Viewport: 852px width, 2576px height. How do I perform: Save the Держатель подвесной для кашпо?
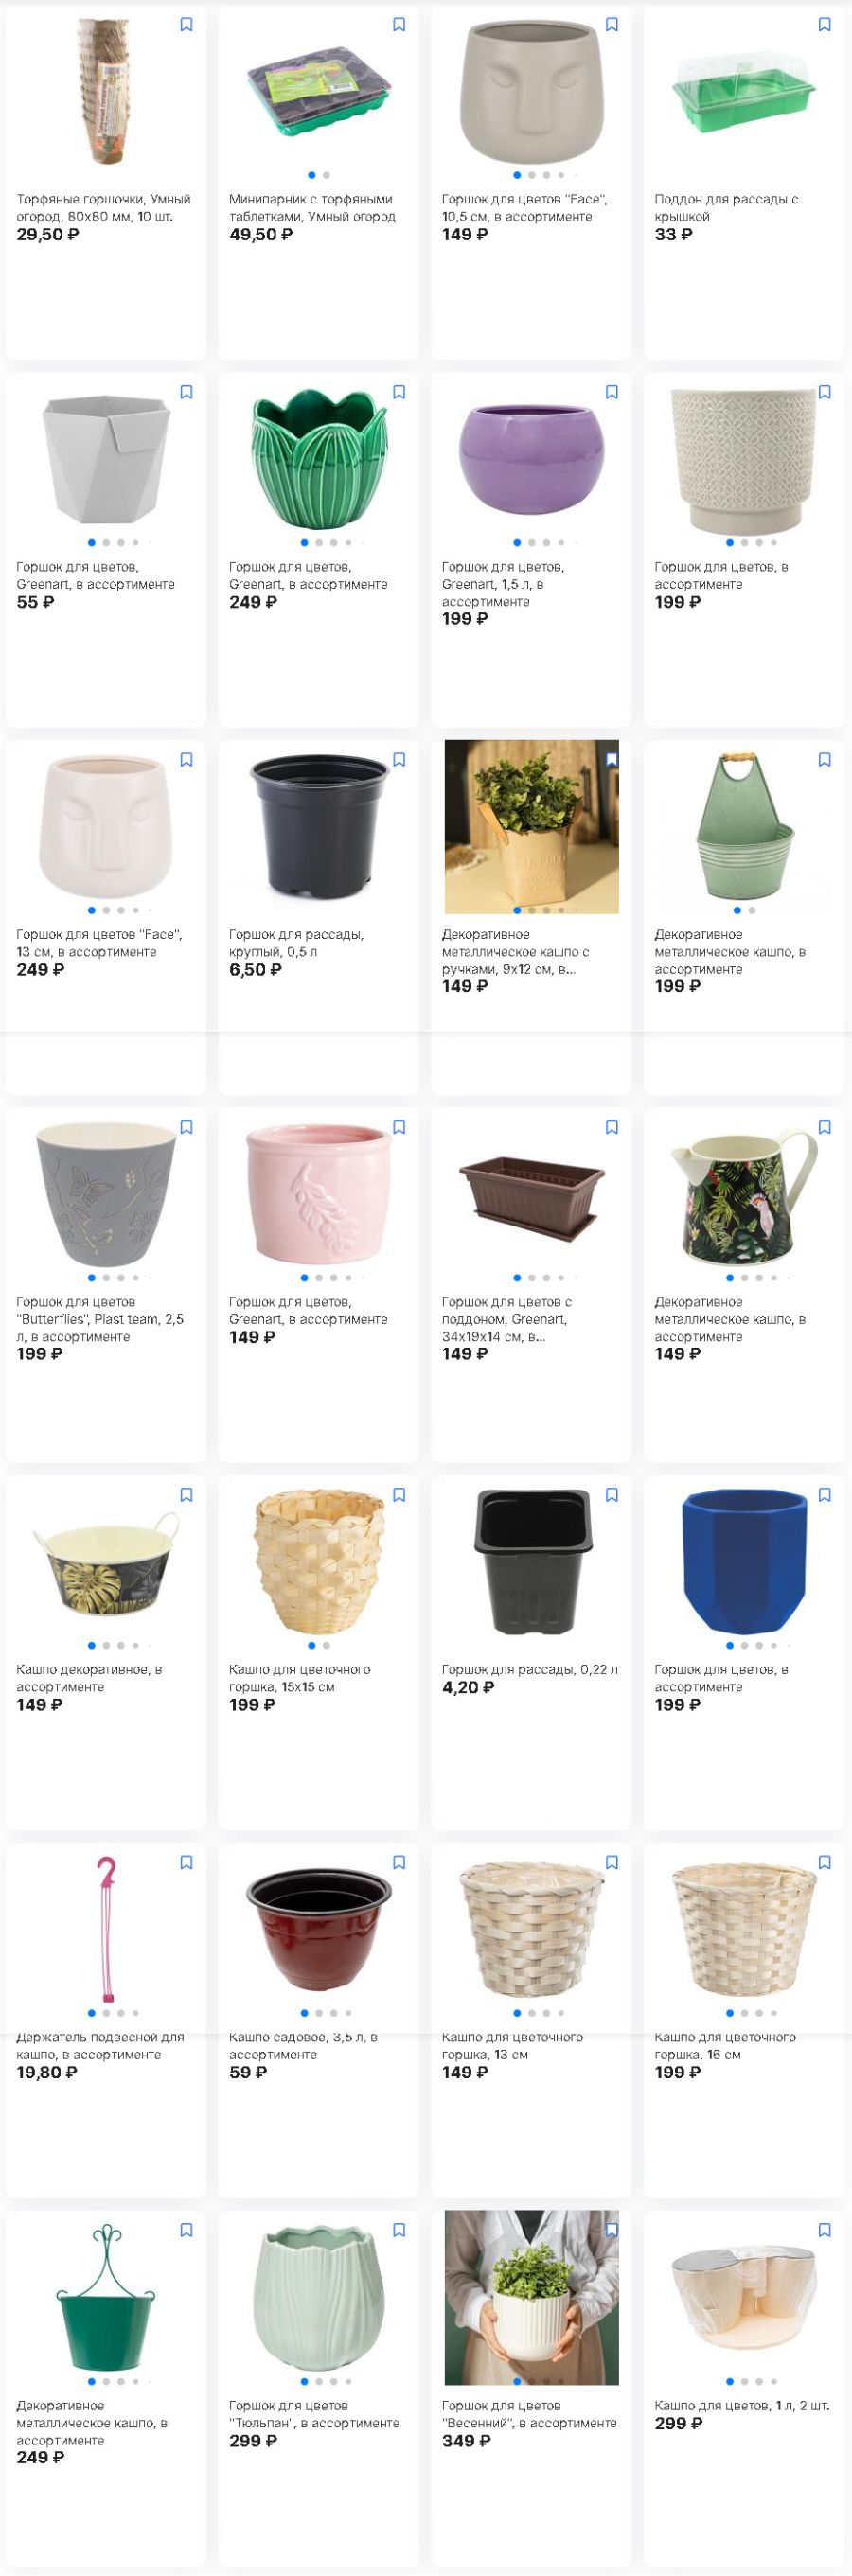coord(186,1863)
